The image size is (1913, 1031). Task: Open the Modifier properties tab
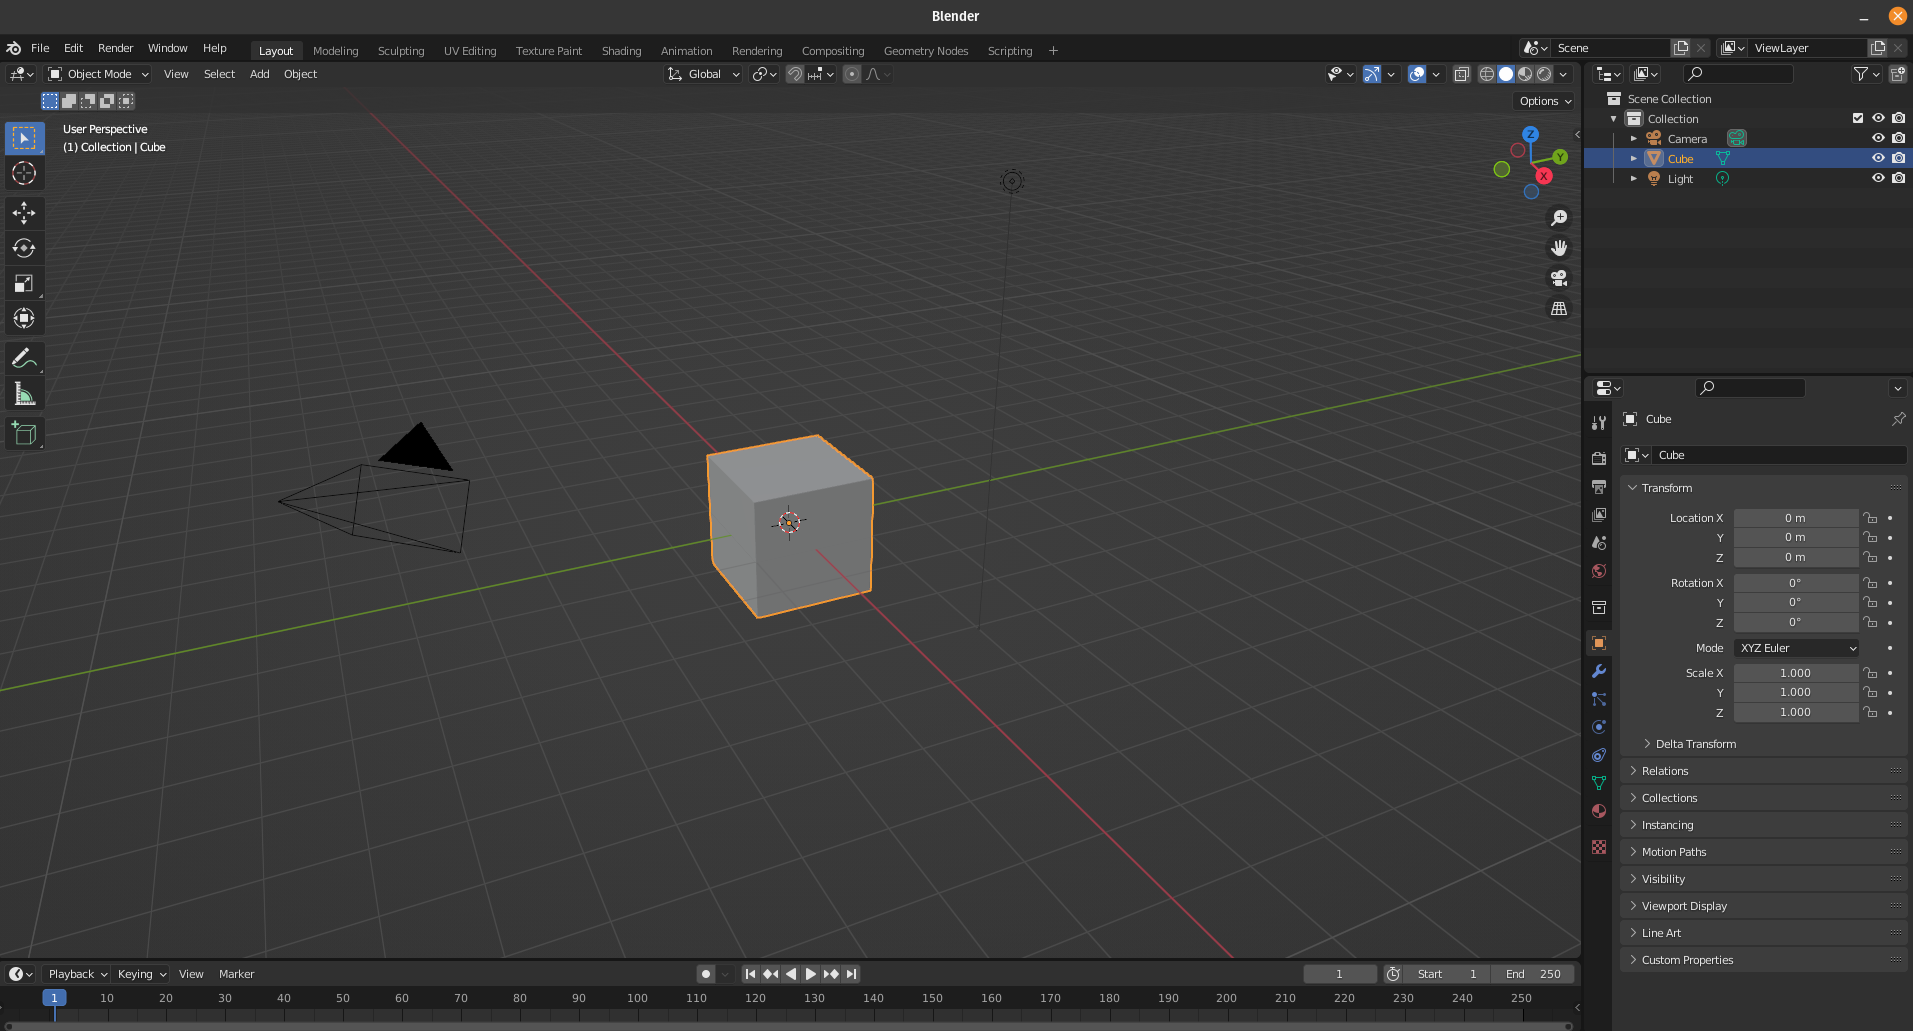[x=1597, y=671]
